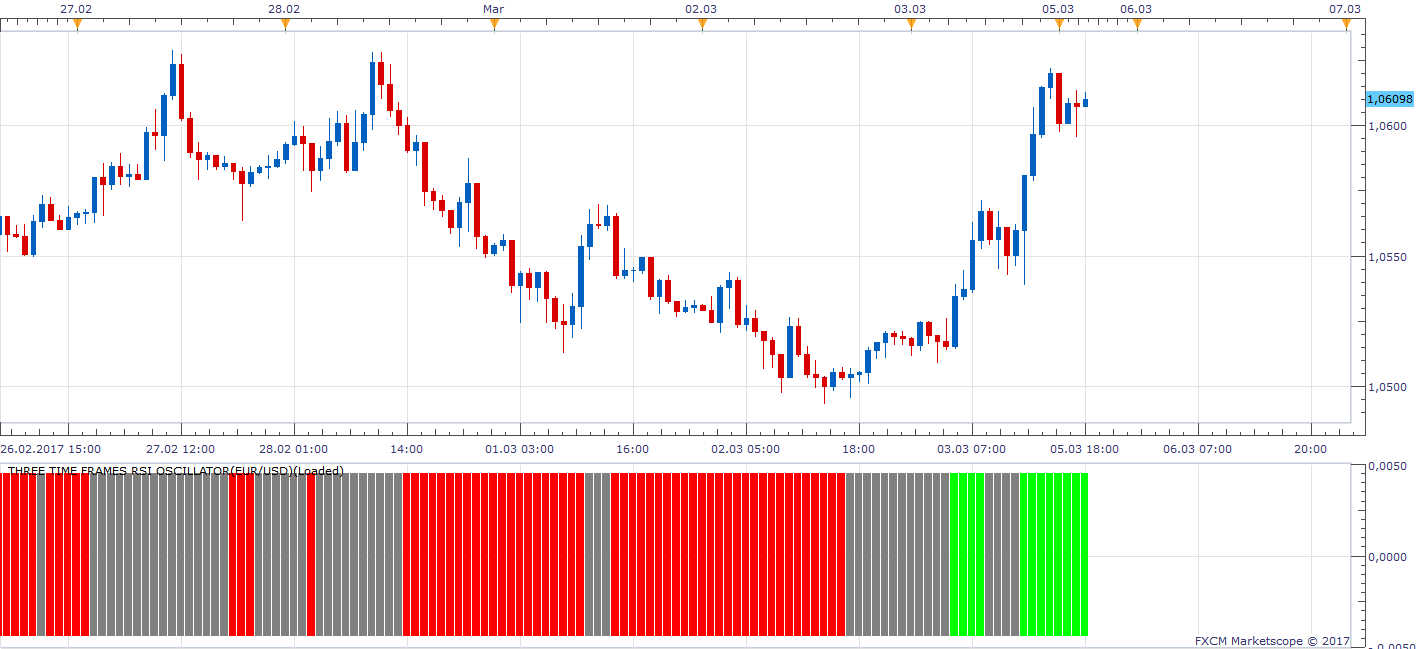Click the orange day marker under 27.02

[x=77, y=24]
